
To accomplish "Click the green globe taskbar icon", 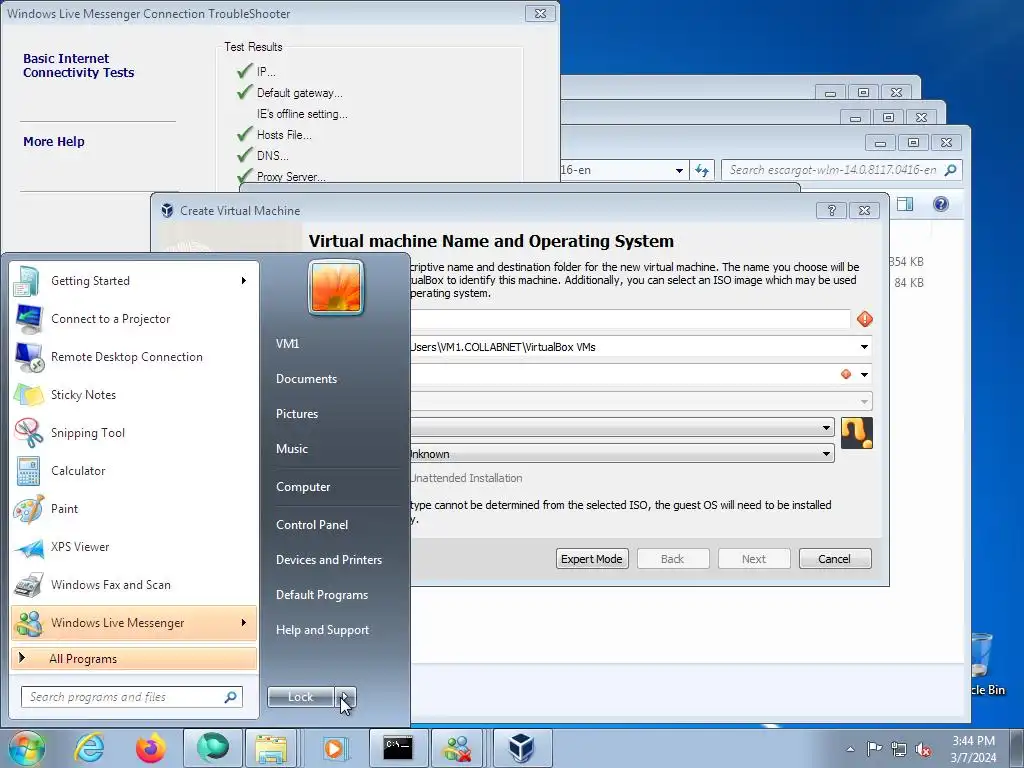I will coord(213,748).
